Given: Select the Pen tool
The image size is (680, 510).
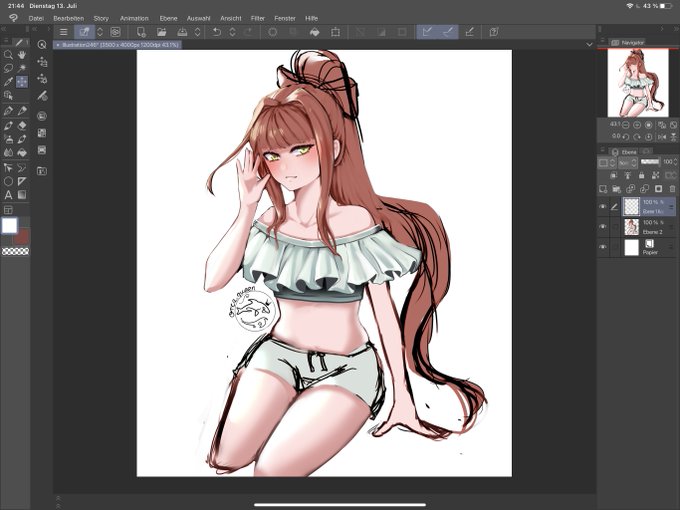Looking at the screenshot, I should pyautogui.click(x=8, y=111).
